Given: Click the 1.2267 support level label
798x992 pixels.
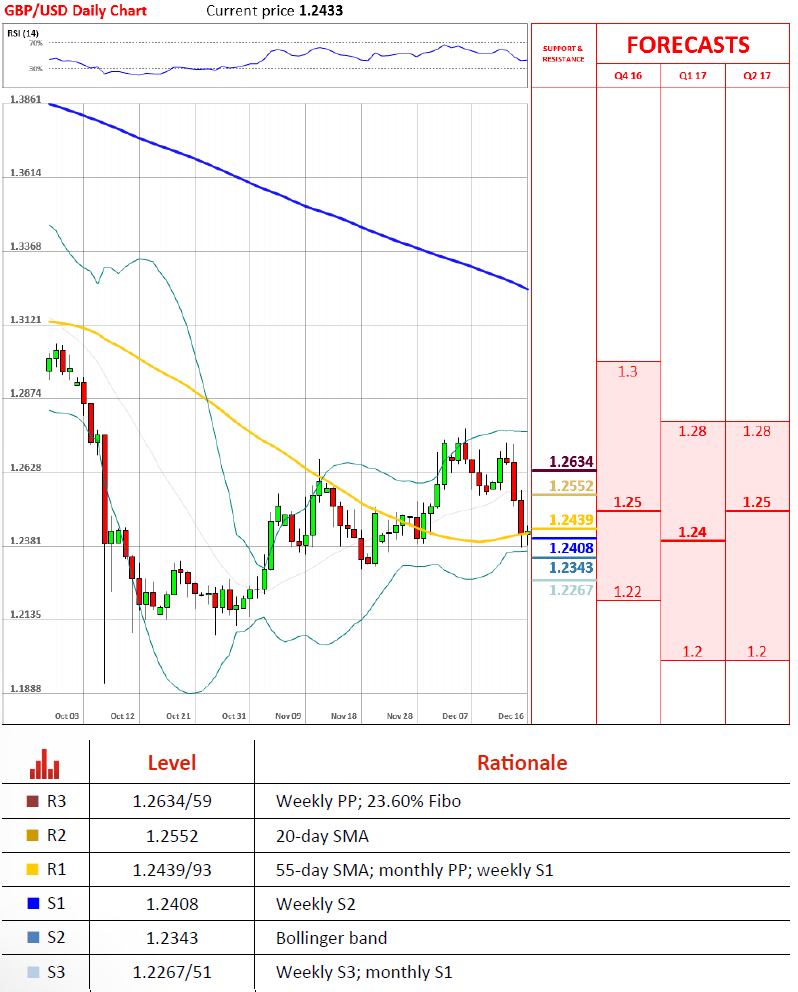Looking at the screenshot, I should 571,590.
